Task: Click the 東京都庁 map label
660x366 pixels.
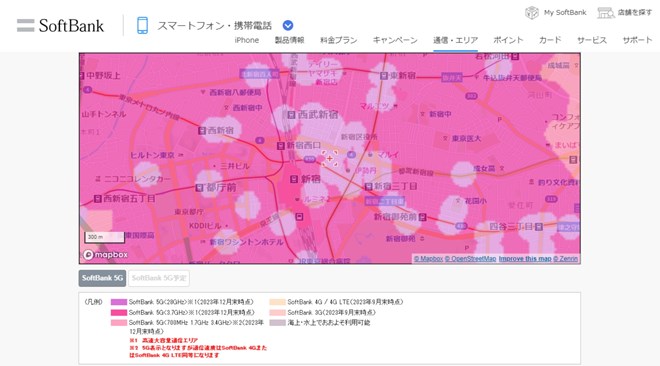Action: click(189, 212)
